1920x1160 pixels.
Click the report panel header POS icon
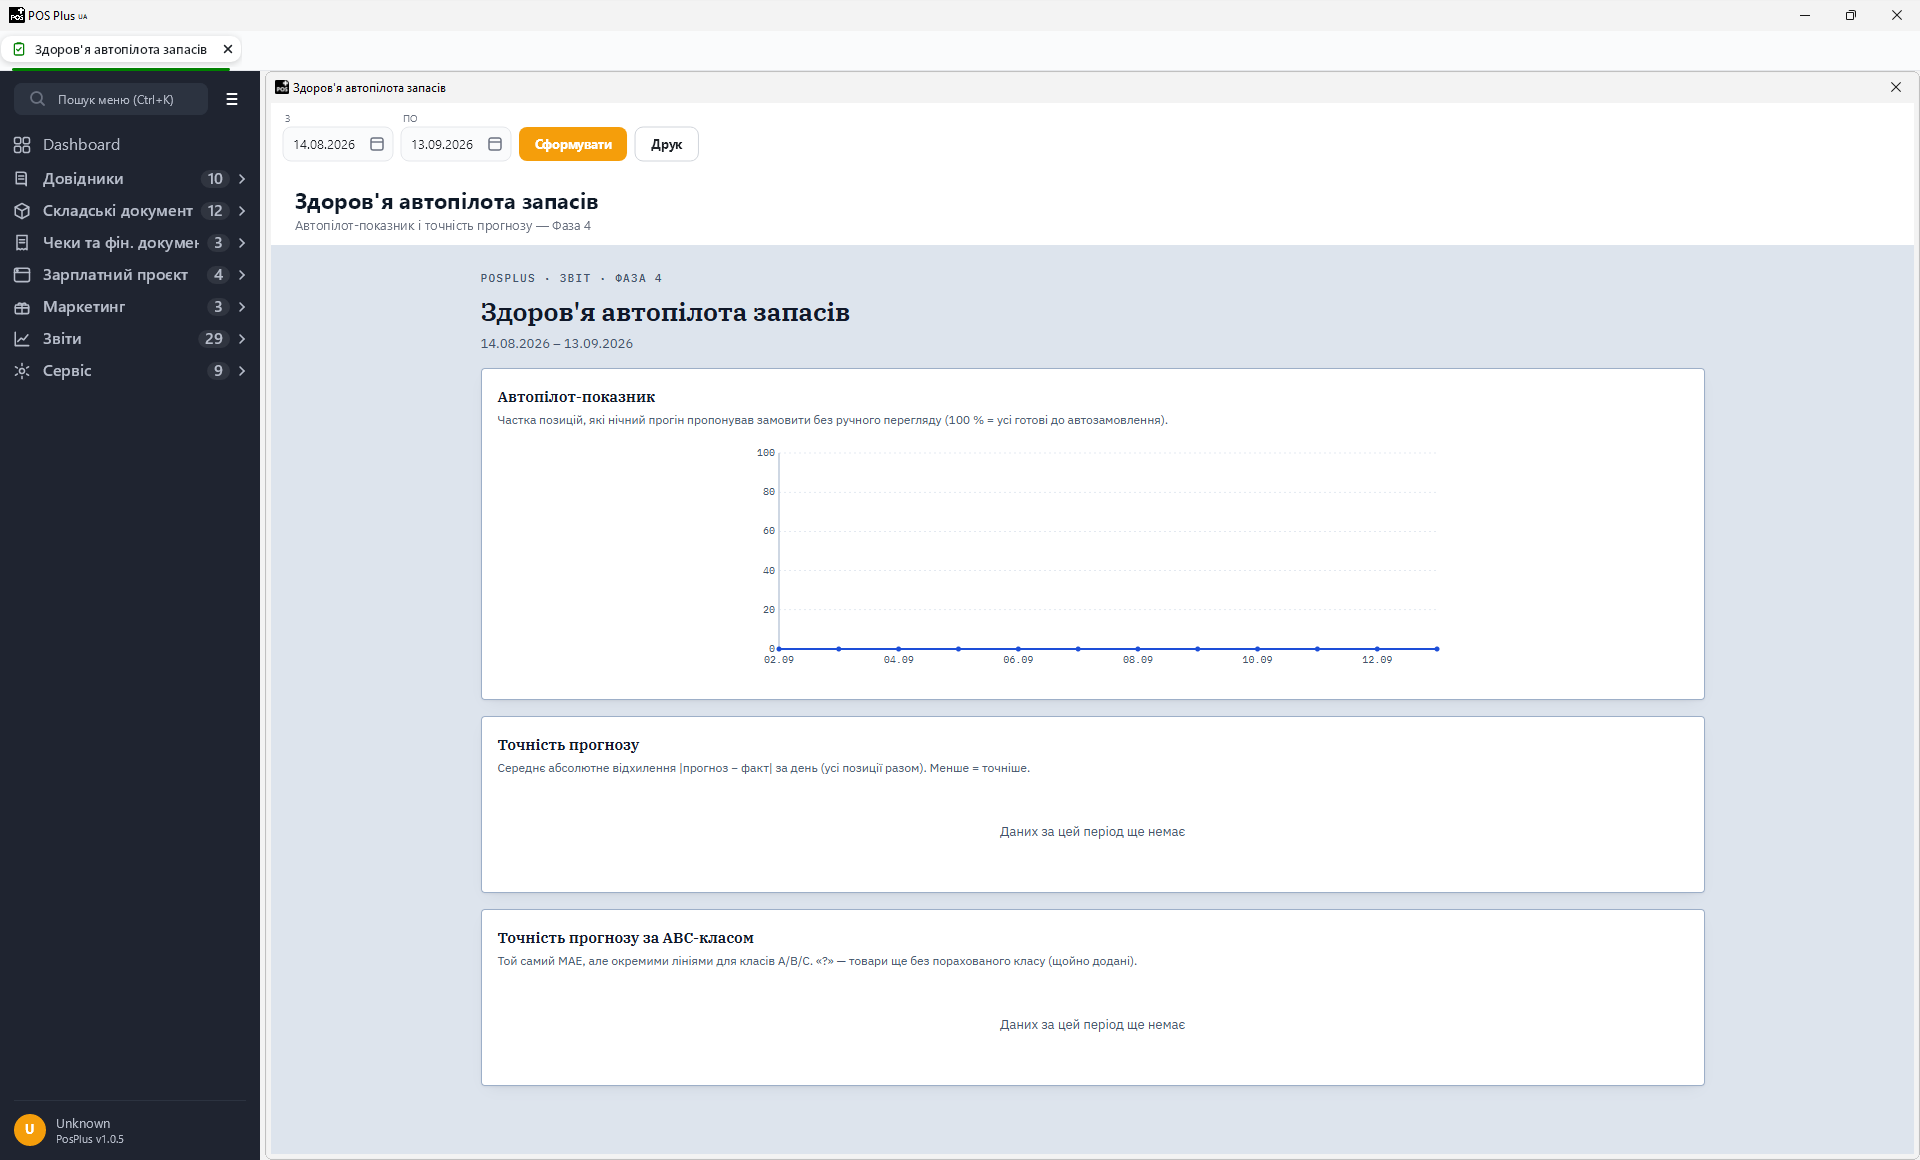282,87
